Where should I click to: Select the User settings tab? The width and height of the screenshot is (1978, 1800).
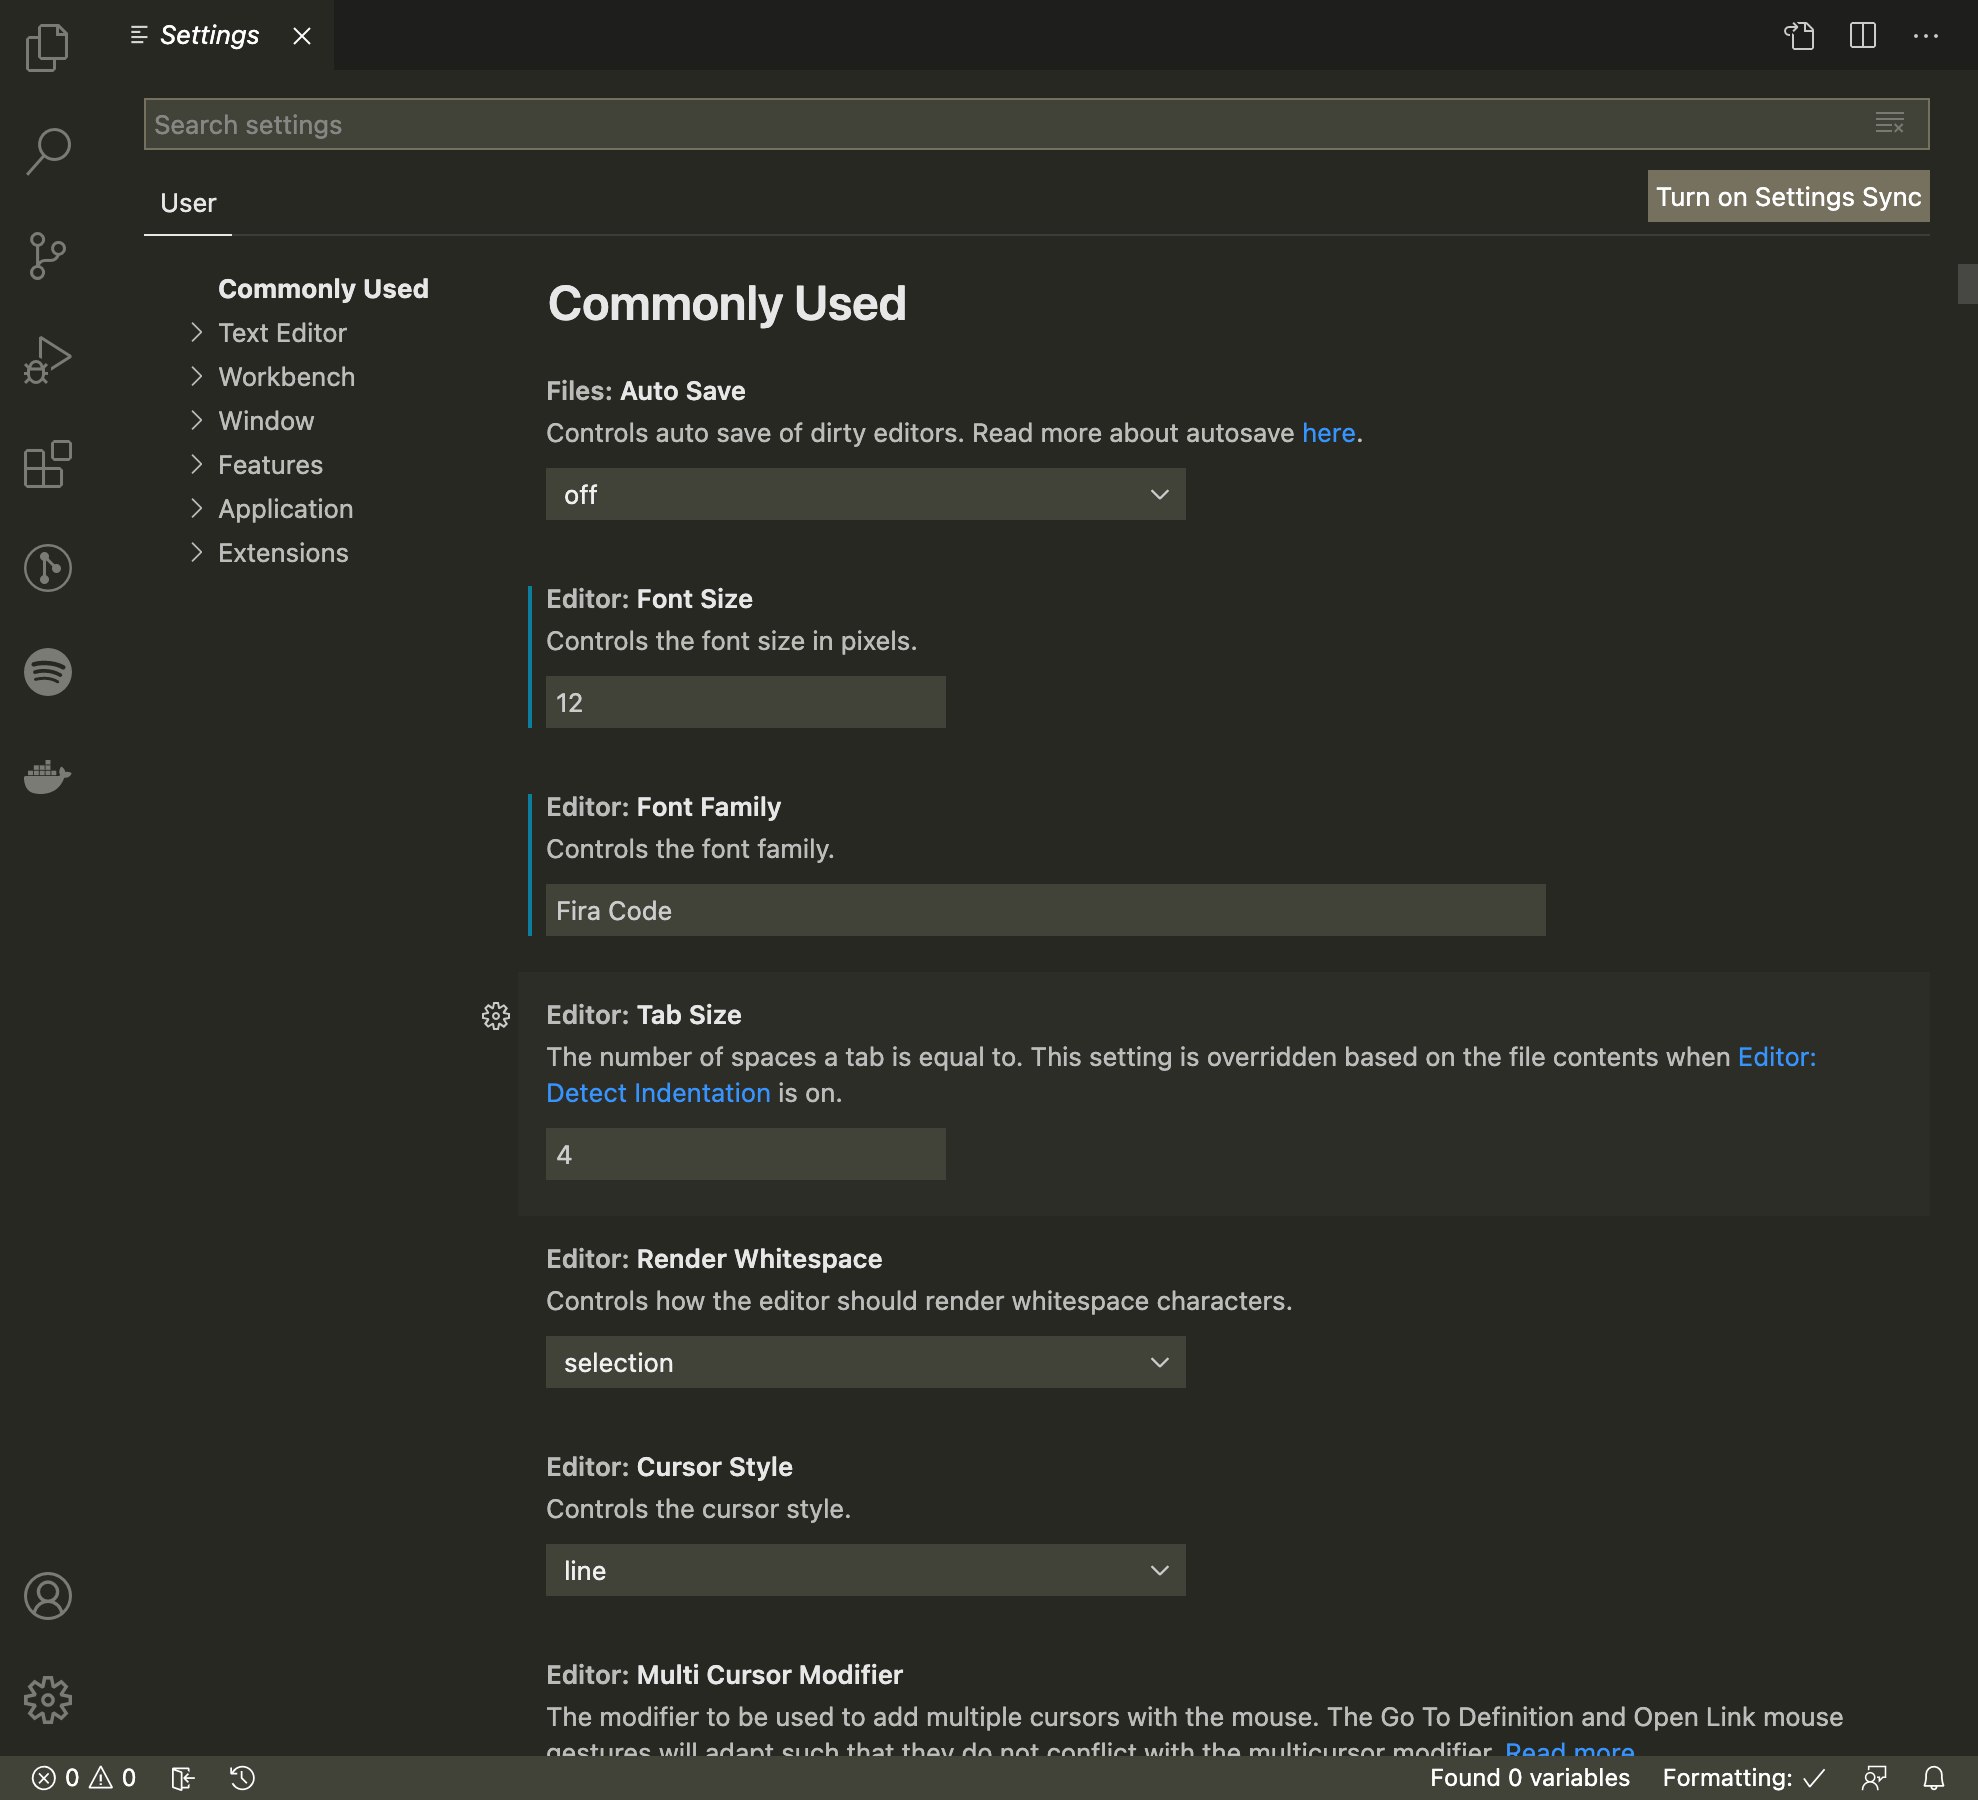point(188,203)
